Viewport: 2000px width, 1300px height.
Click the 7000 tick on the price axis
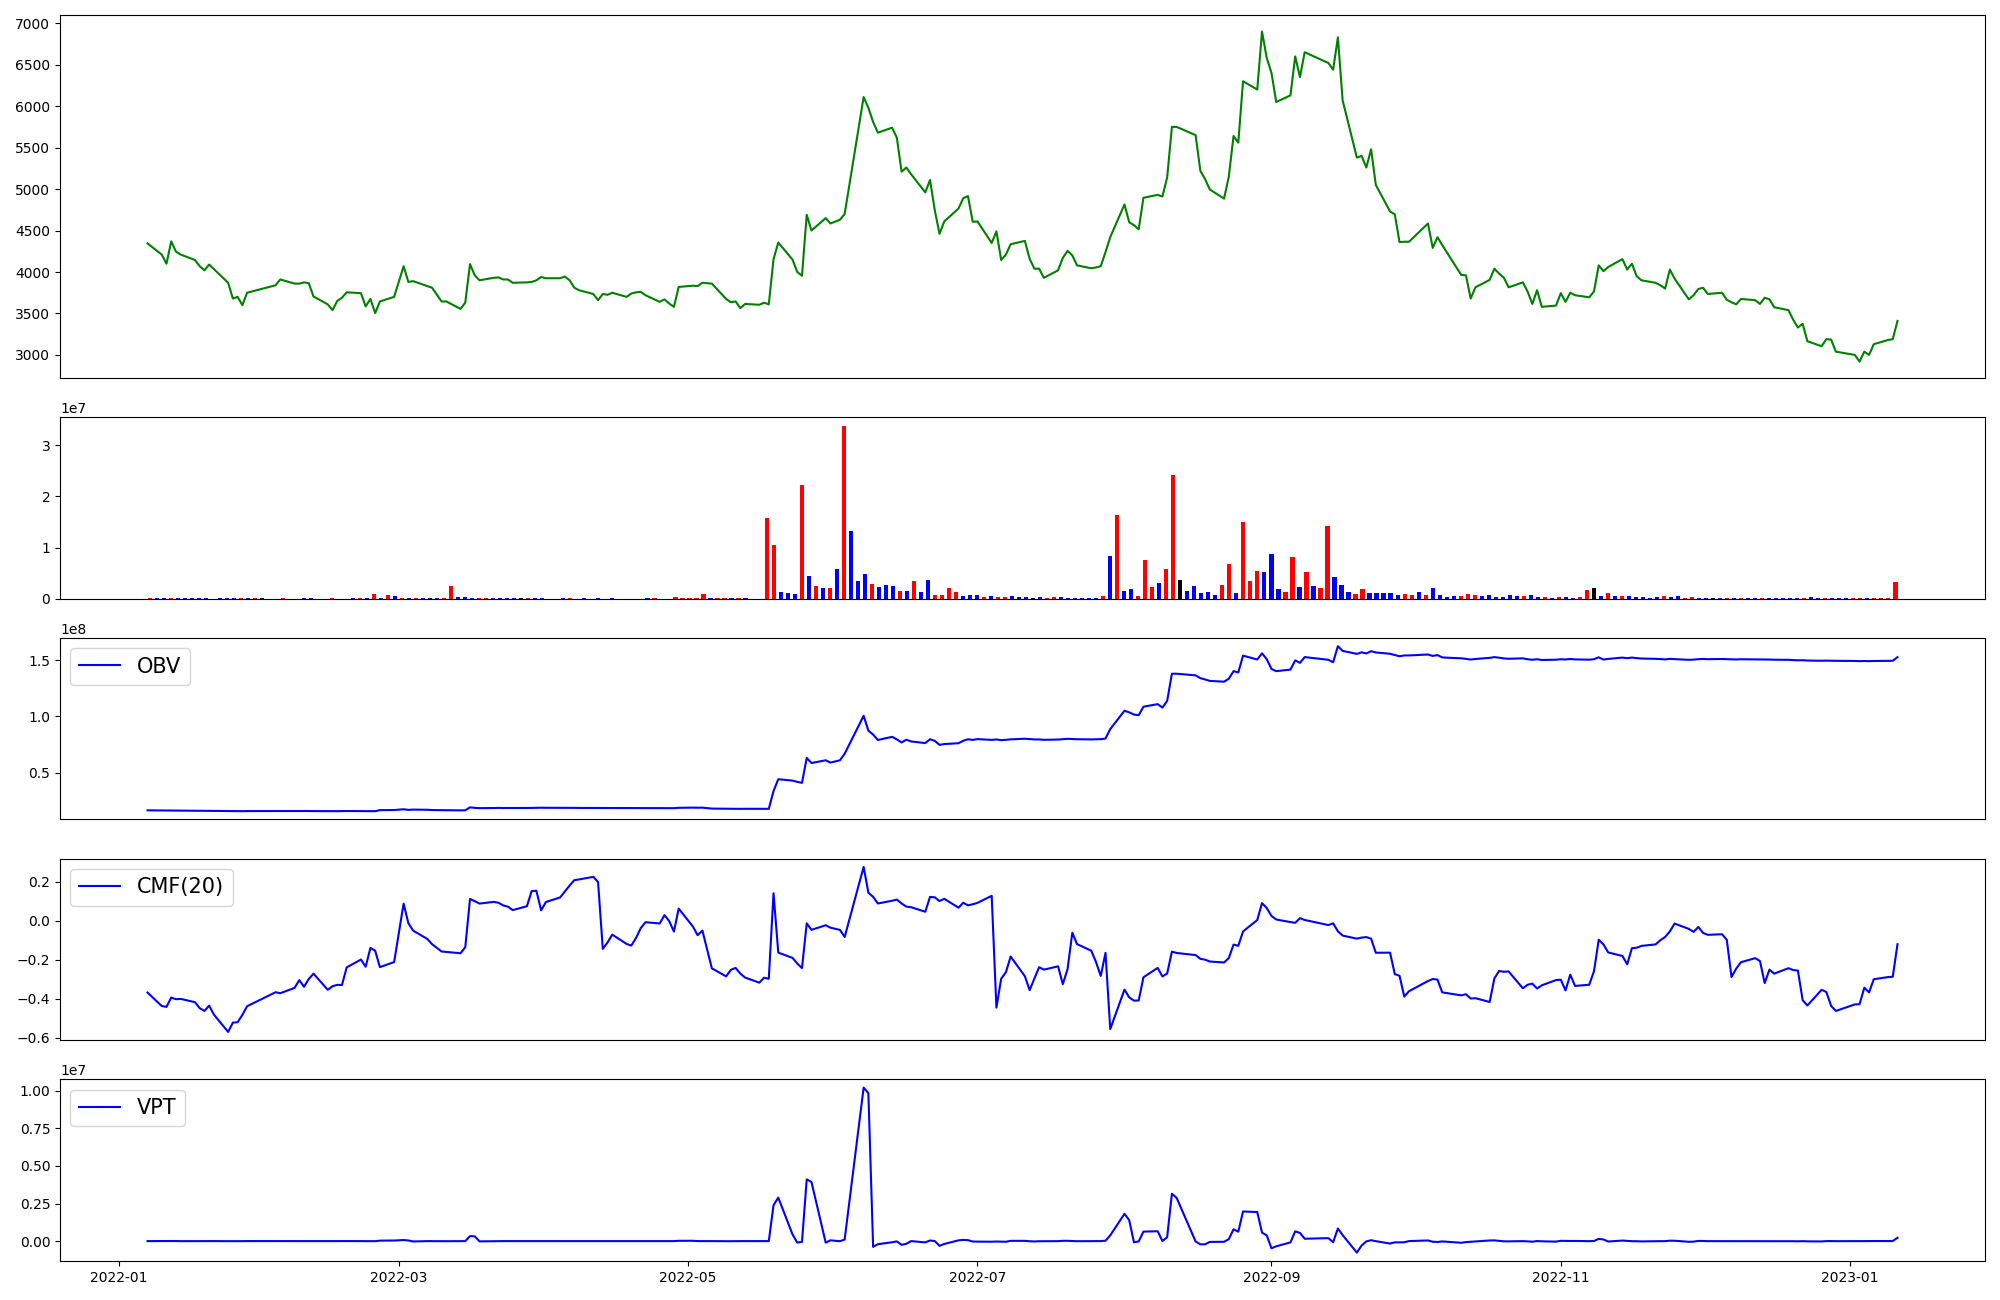[32, 24]
